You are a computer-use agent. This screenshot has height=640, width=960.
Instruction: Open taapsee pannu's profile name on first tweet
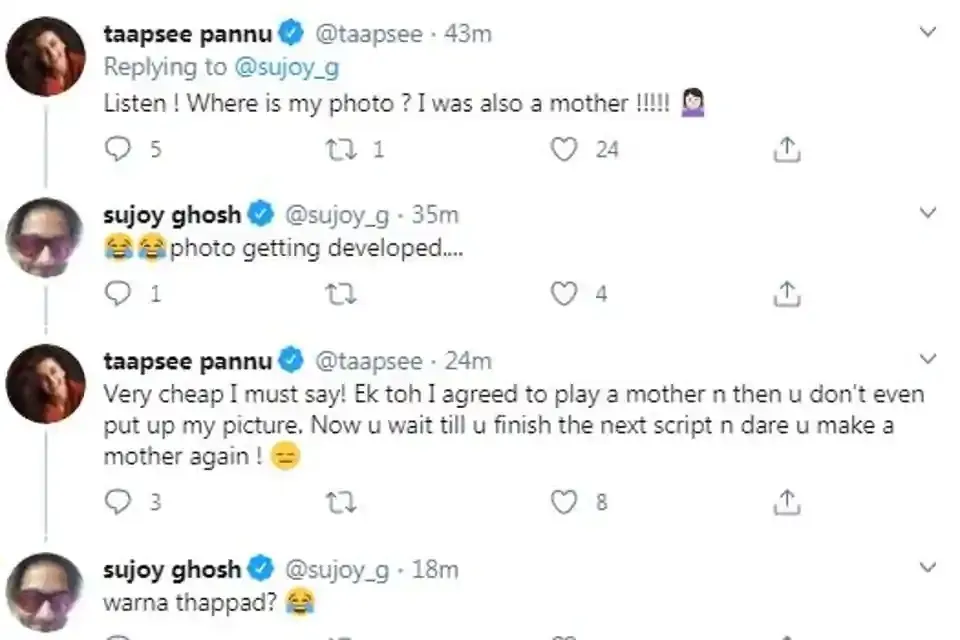[188, 34]
